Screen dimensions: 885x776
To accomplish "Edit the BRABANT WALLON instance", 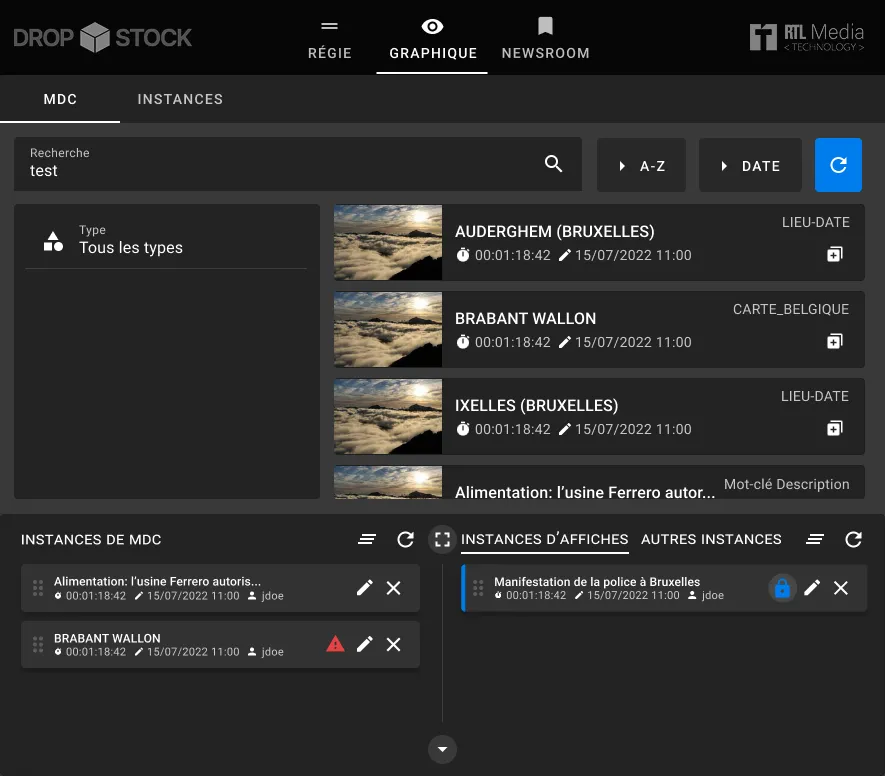I will (365, 645).
